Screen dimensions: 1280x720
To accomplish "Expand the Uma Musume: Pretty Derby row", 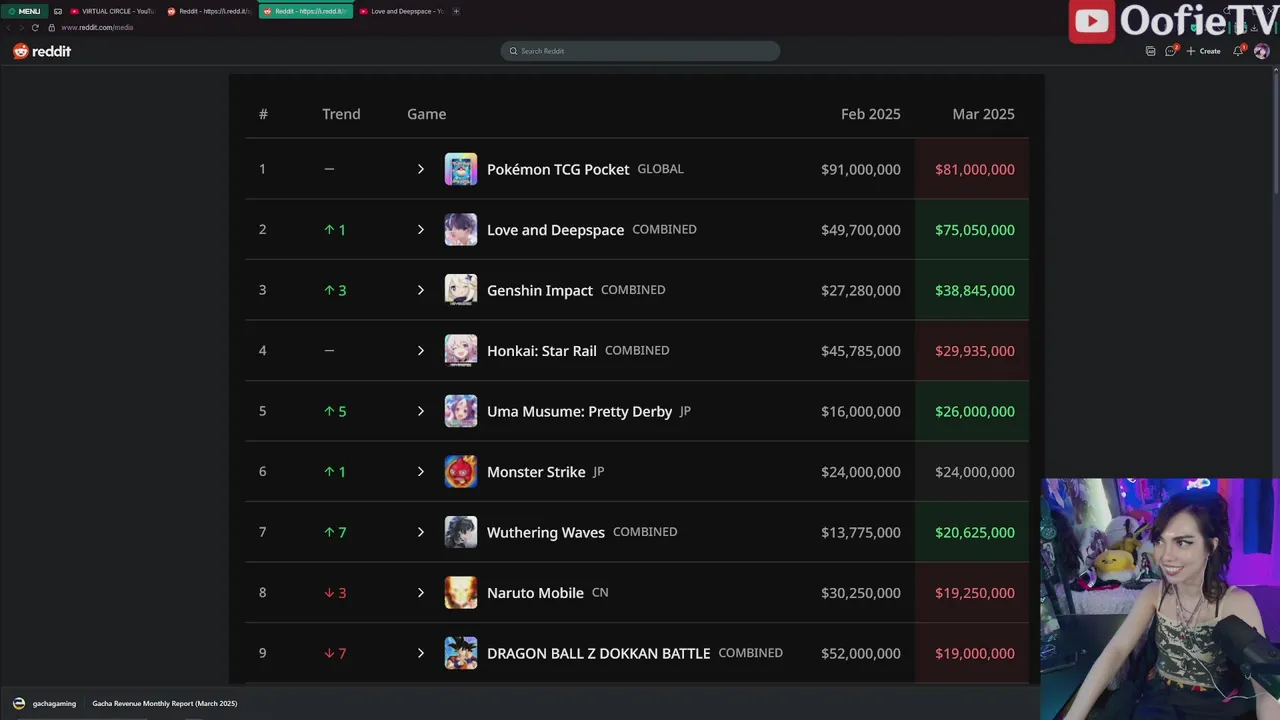I will 421,411.
